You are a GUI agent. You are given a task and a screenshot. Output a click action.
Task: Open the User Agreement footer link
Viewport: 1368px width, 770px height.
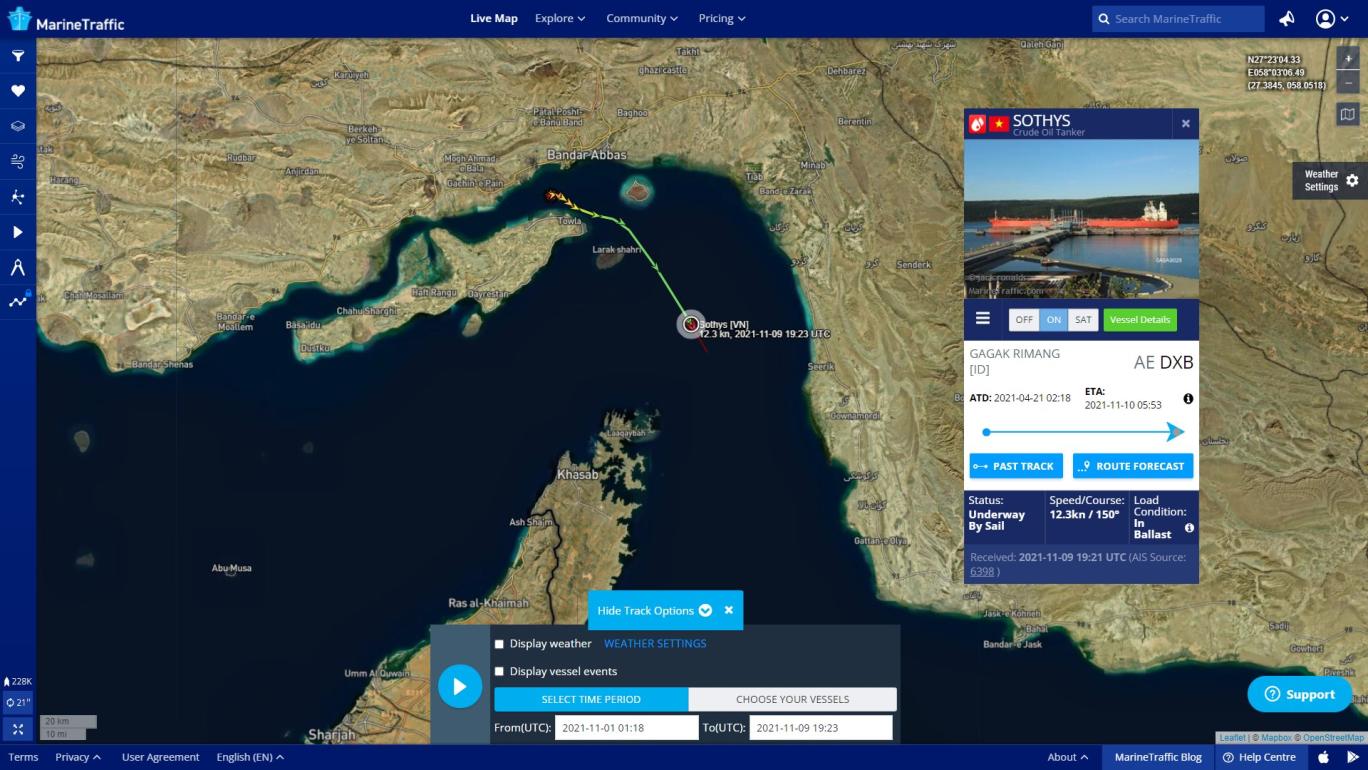pos(160,757)
